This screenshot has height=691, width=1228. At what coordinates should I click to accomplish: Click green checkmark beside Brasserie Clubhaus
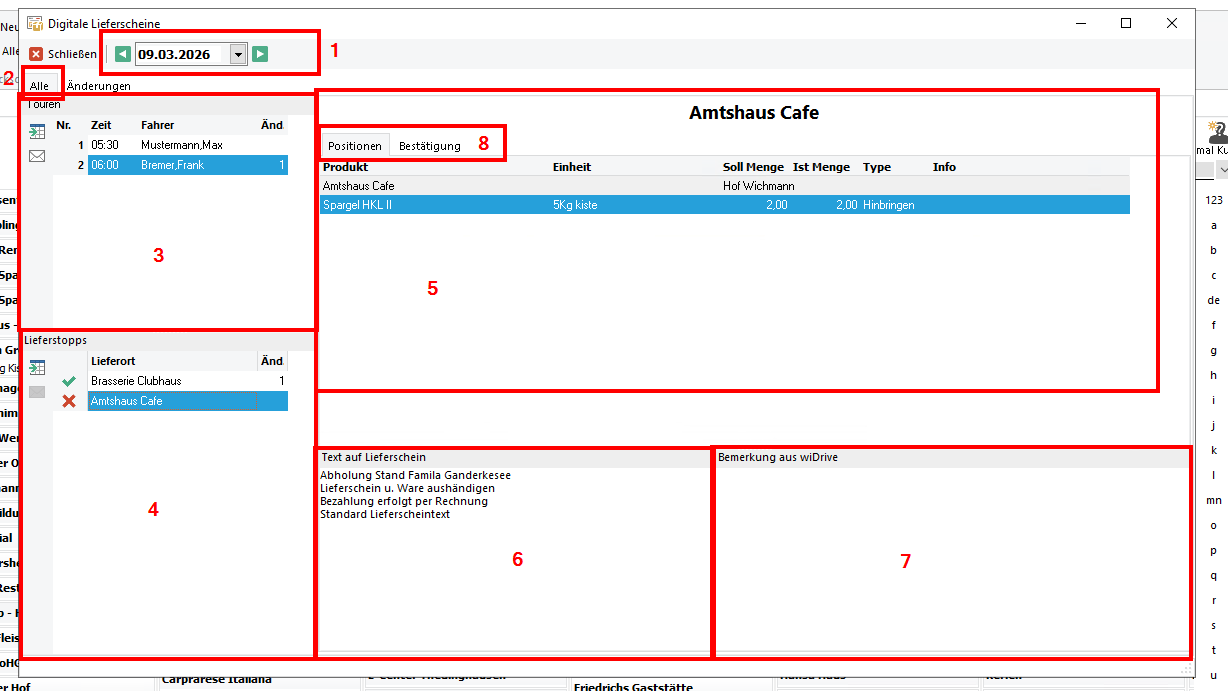pos(69,381)
